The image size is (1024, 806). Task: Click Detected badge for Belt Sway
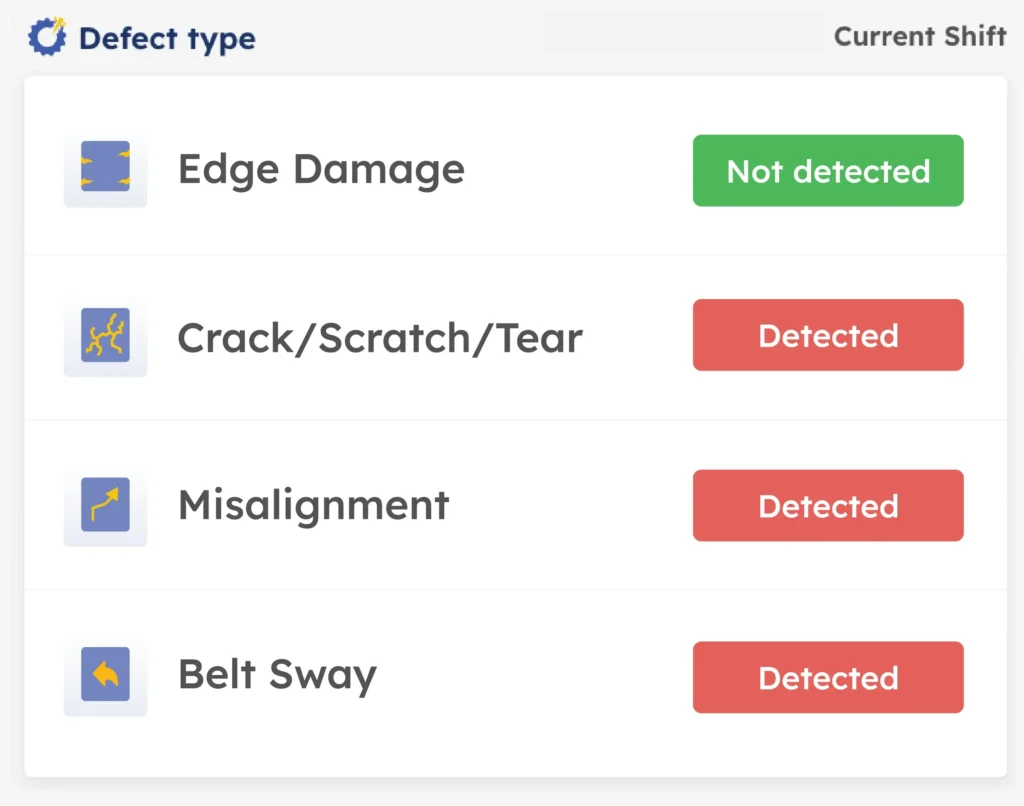828,677
